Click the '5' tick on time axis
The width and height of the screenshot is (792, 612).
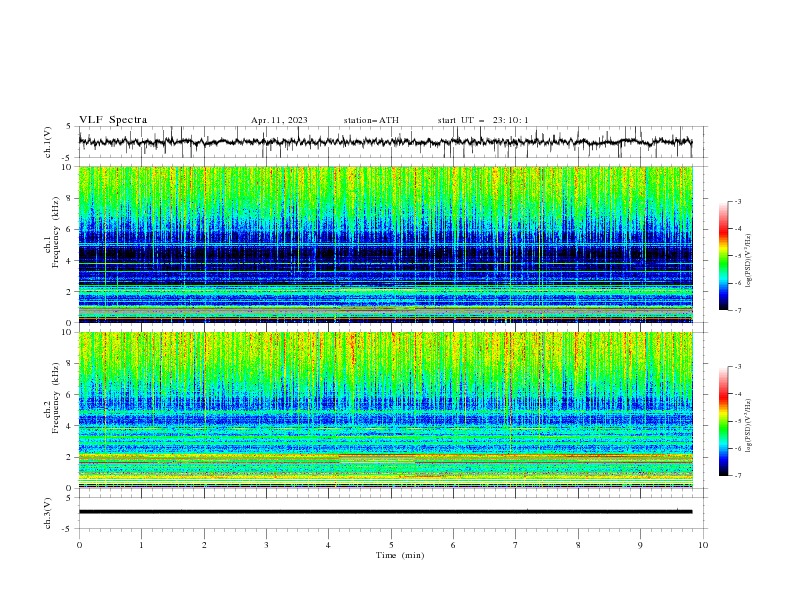point(391,545)
